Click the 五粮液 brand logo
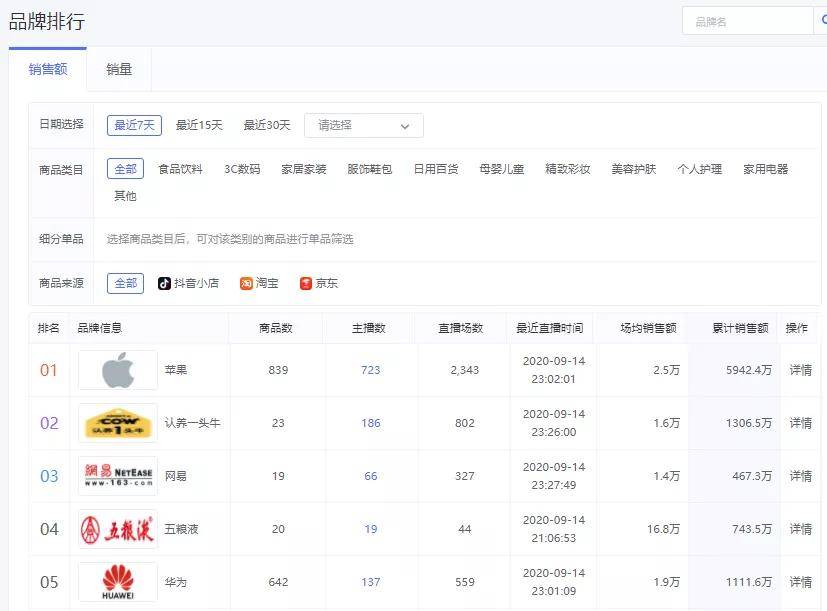Viewport: 827px width, 611px height. click(118, 529)
